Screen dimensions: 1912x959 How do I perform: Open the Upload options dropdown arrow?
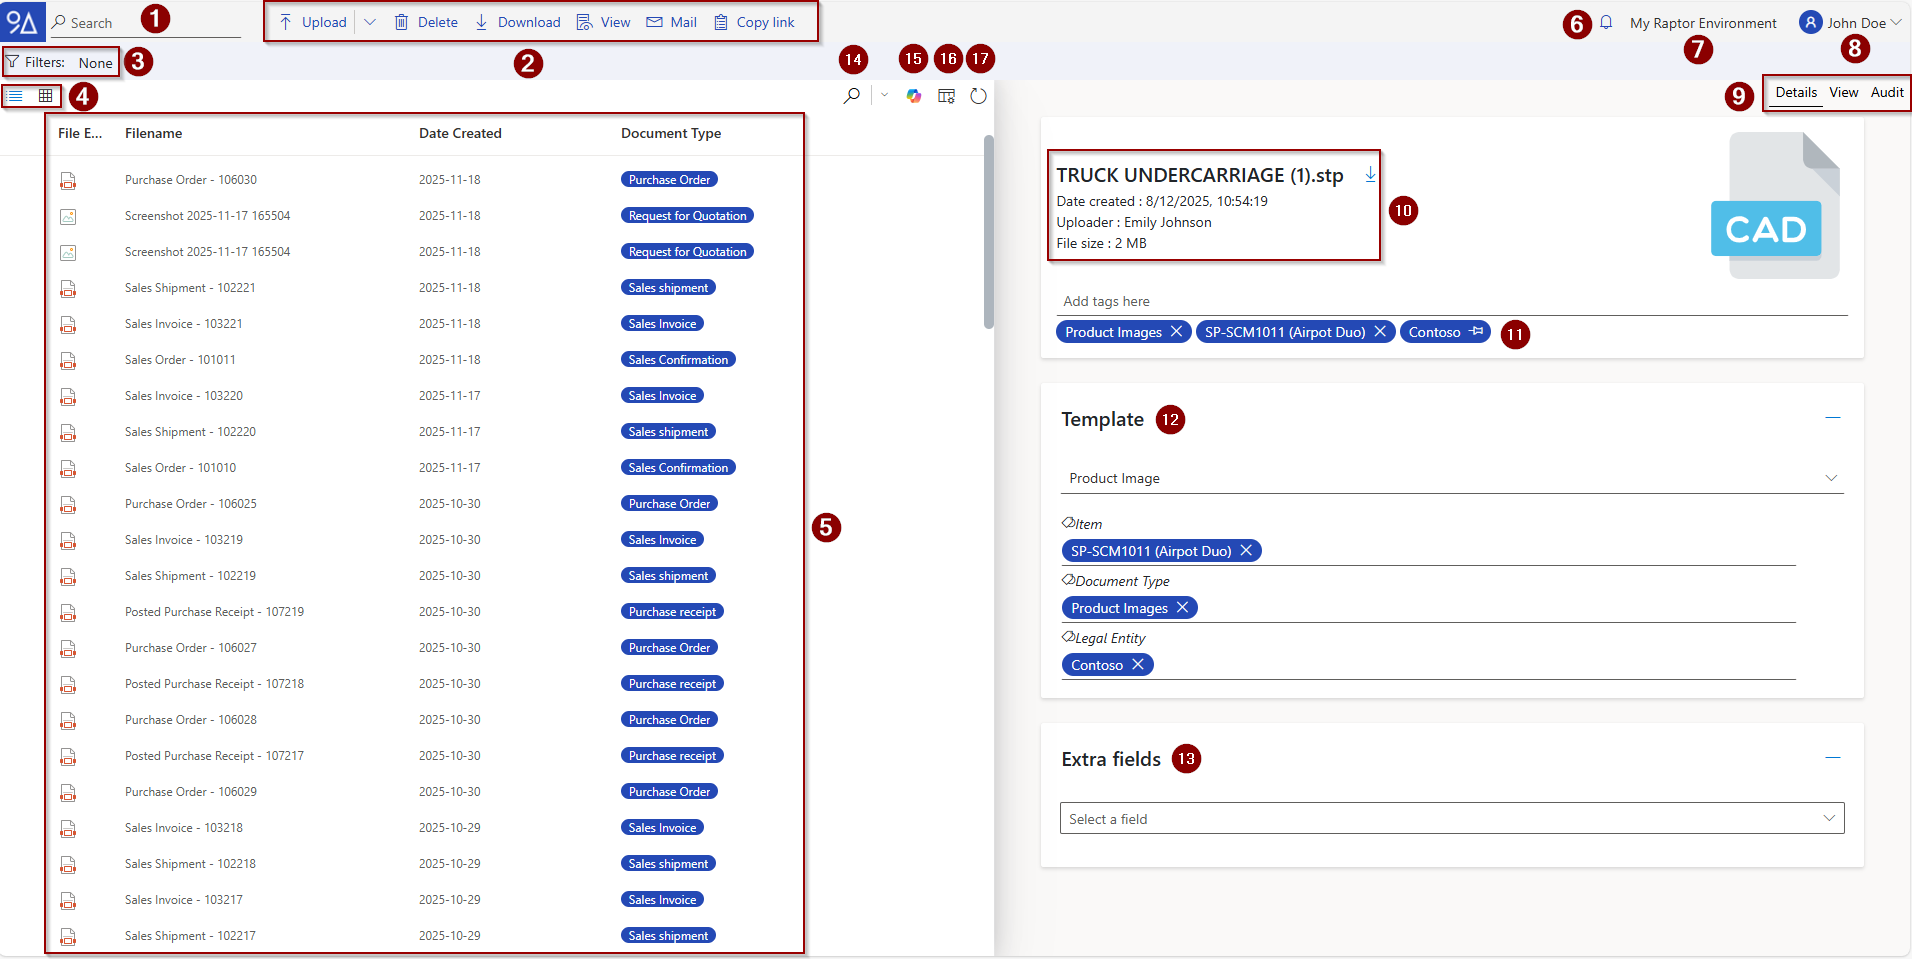[x=370, y=23]
